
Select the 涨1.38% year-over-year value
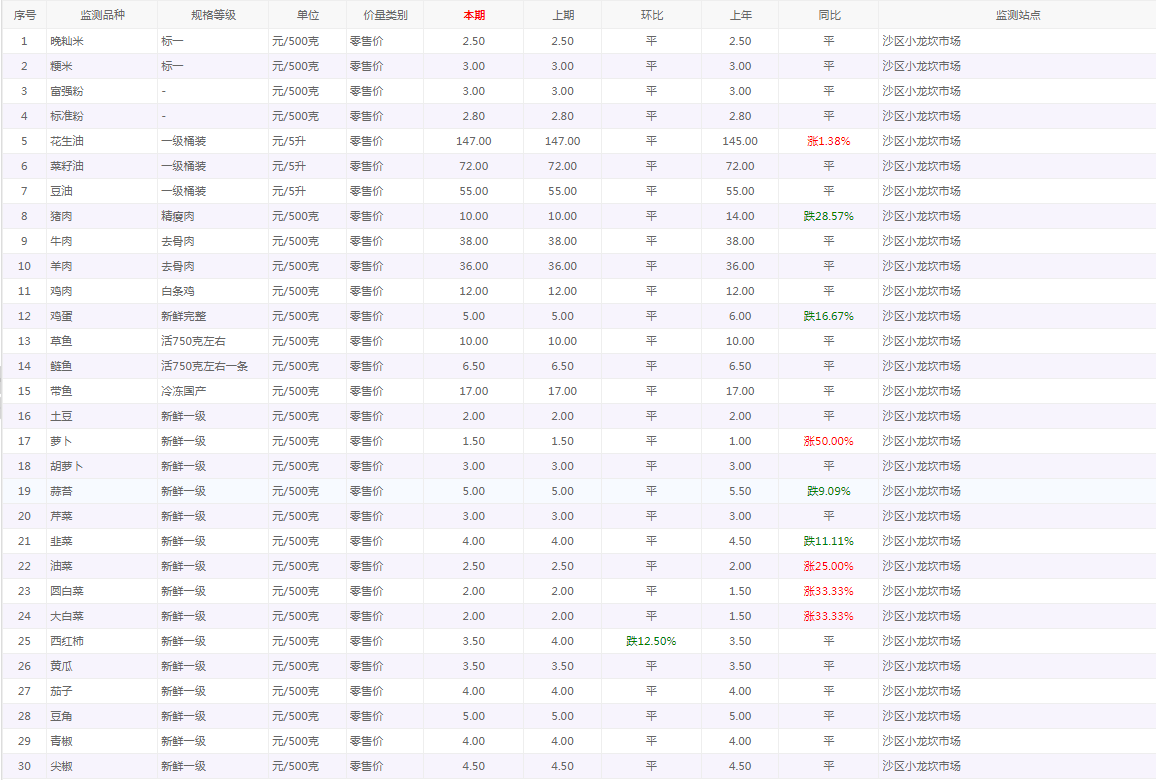[828, 141]
